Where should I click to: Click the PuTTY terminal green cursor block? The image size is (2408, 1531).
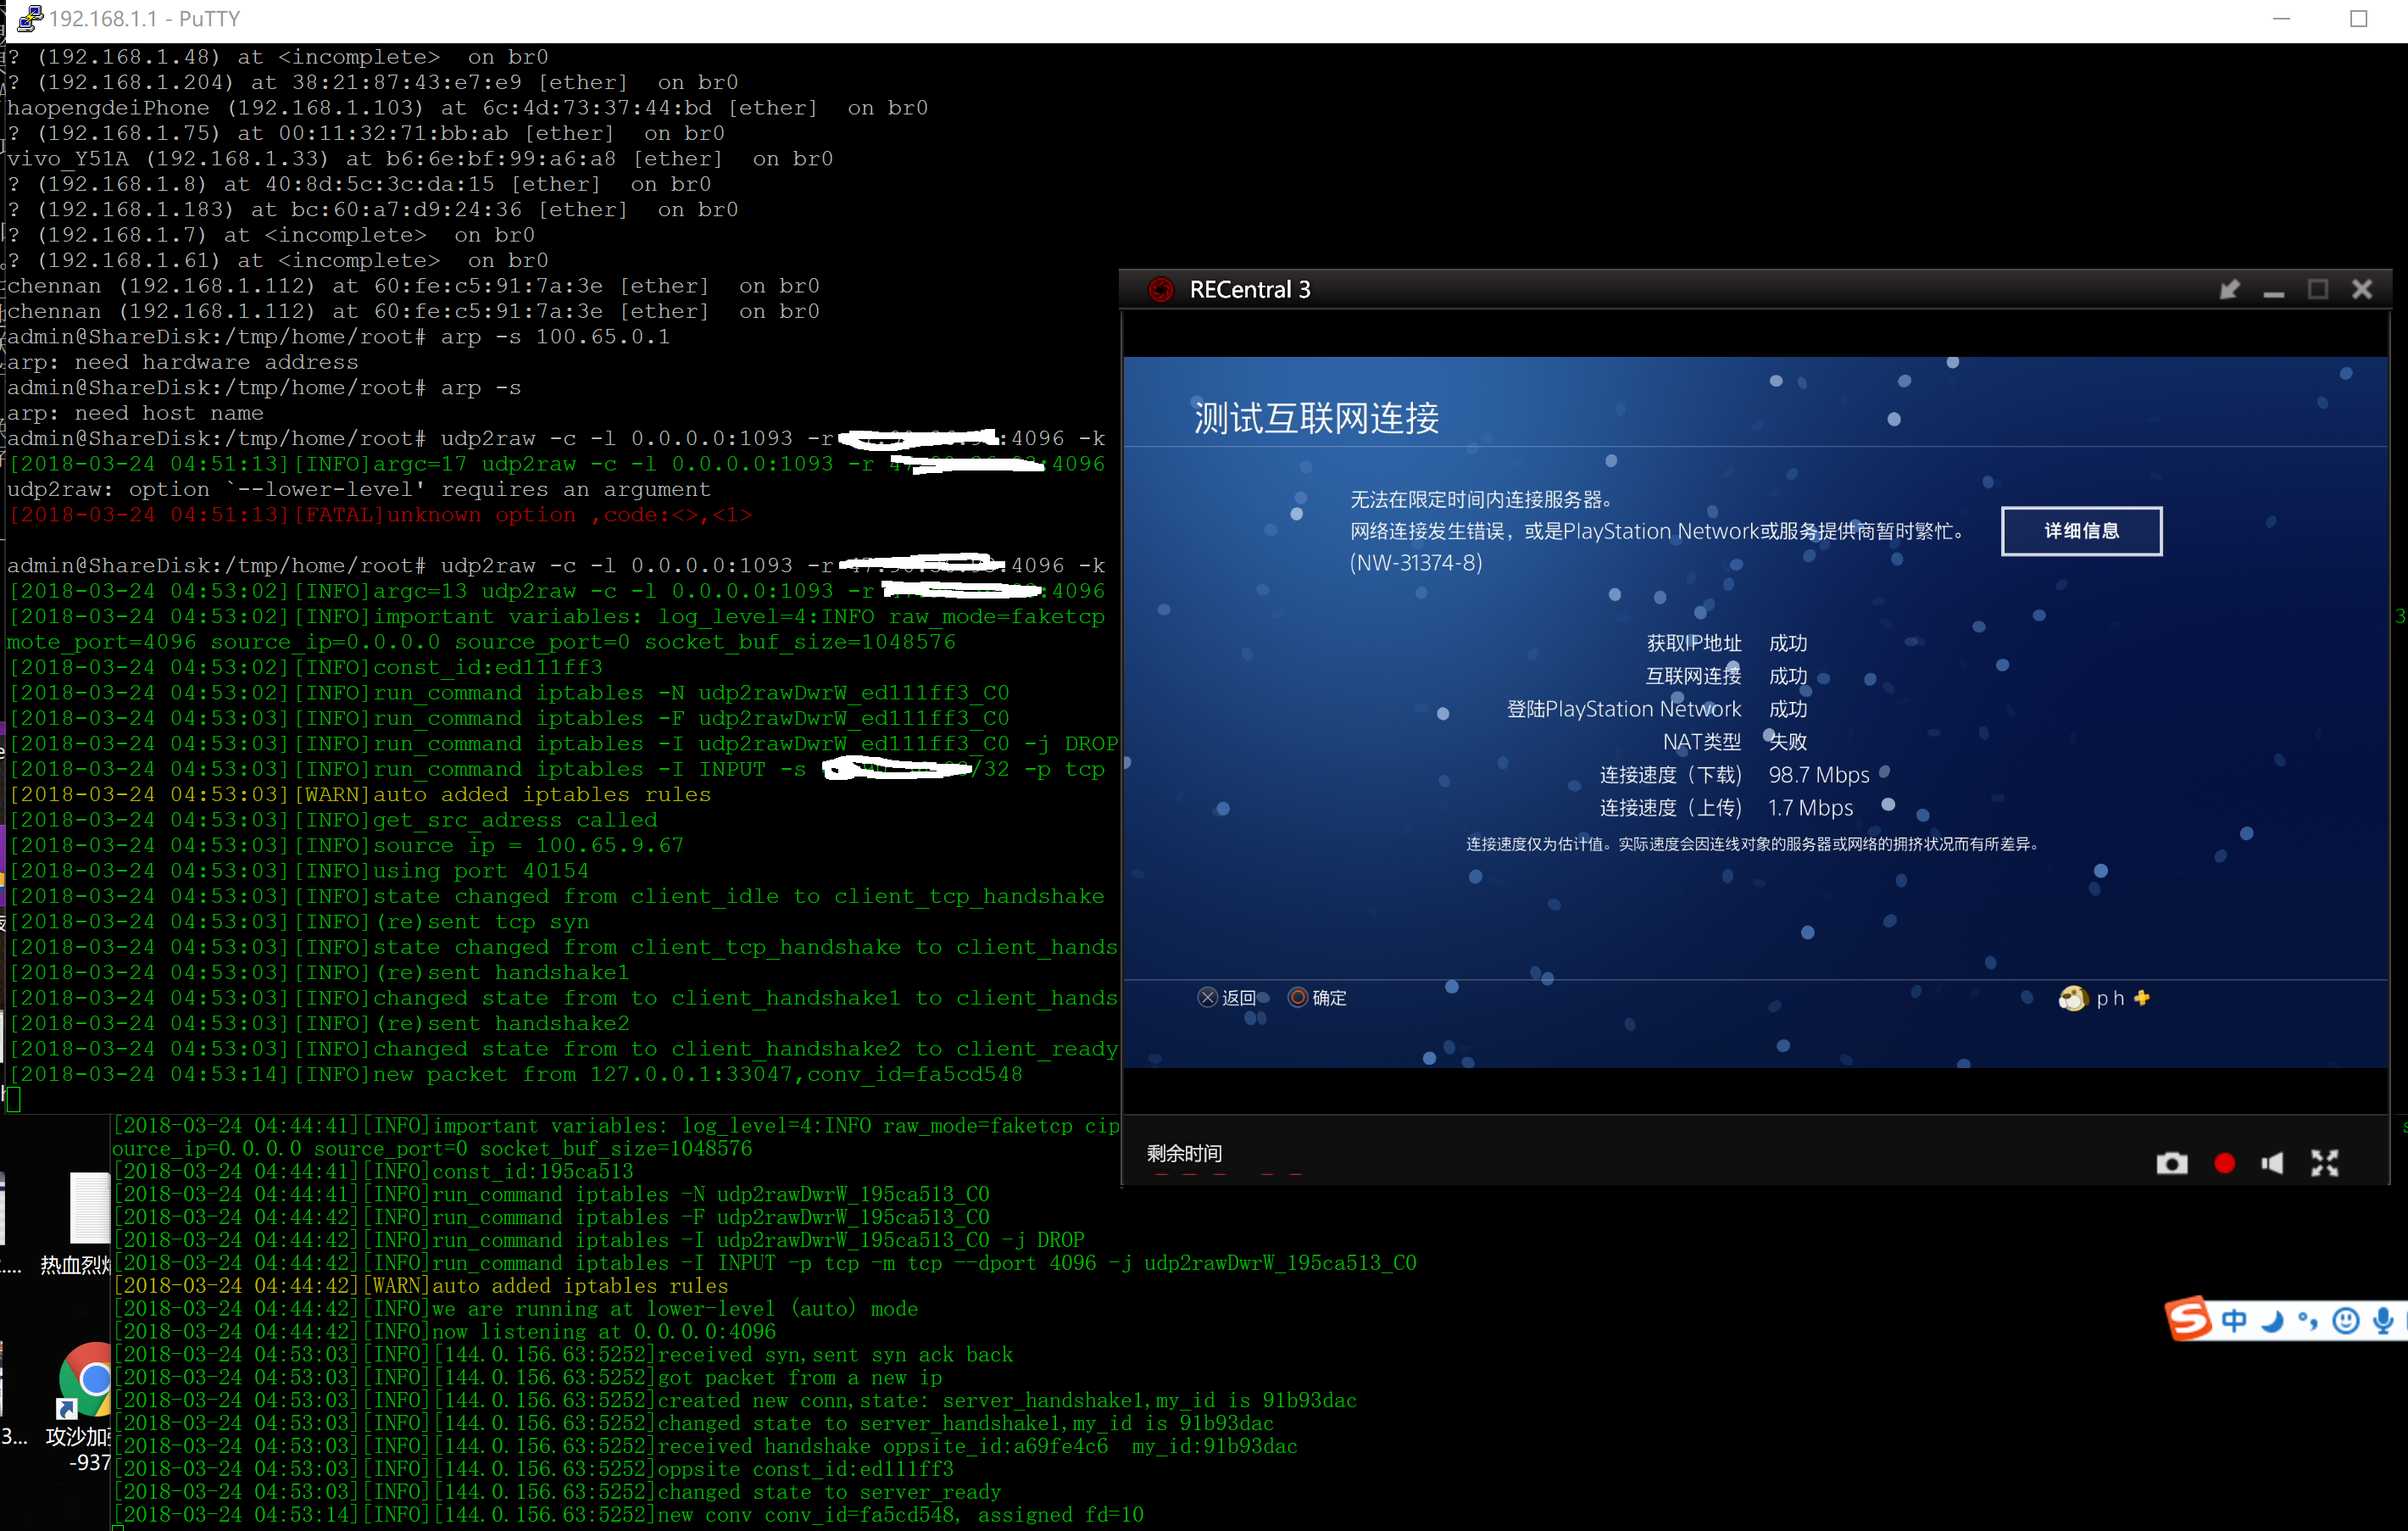coord(14,1099)
